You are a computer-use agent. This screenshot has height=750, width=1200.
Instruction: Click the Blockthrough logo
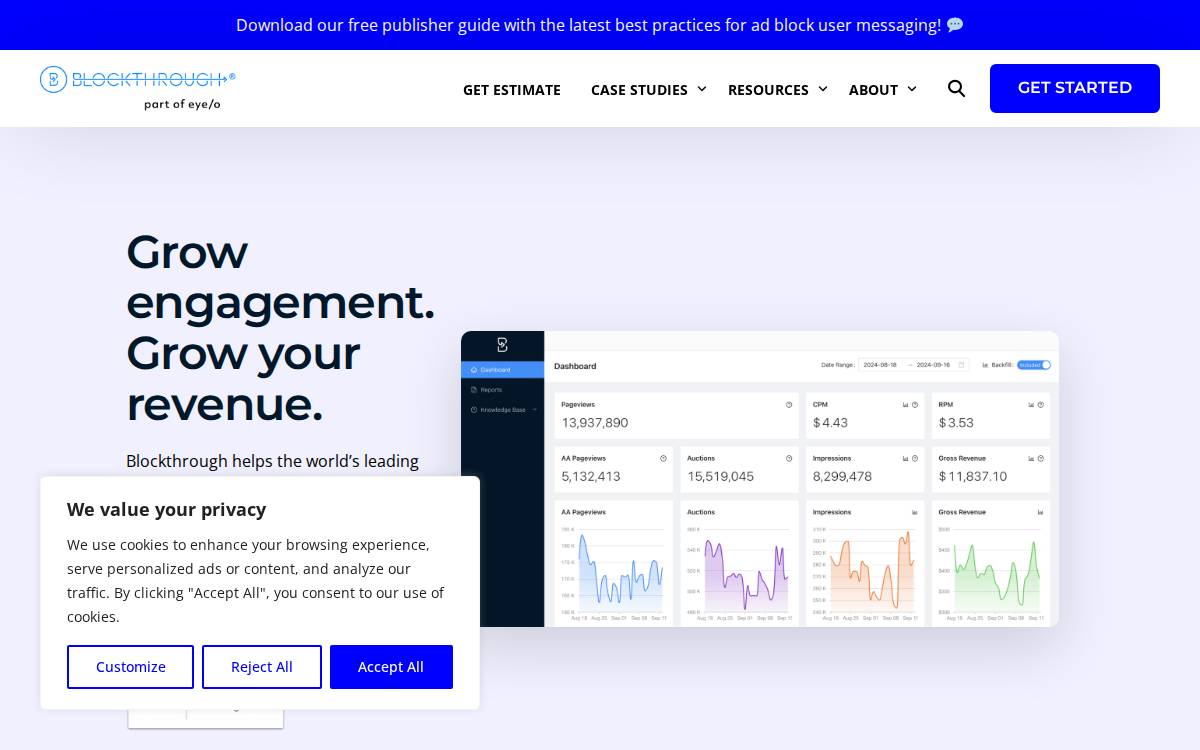pyautogui.click(x=138, y=88)
